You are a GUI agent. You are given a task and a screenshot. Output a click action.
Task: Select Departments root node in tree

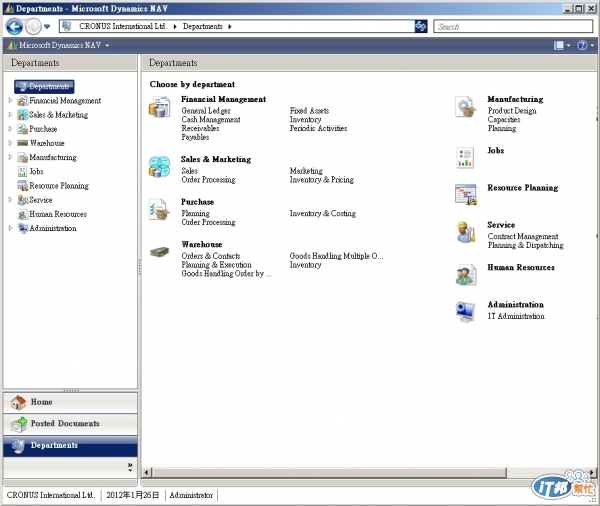pos(44,87)
